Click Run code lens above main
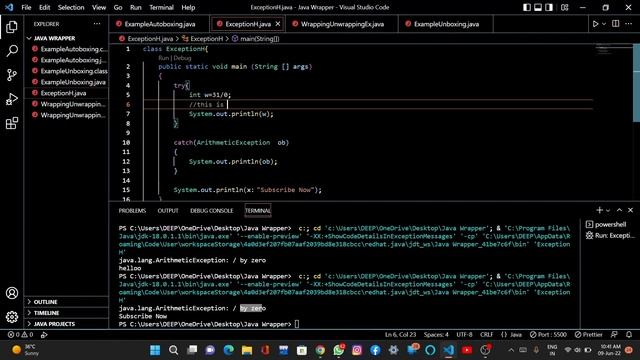640x360 pixels. click(163, 58)
